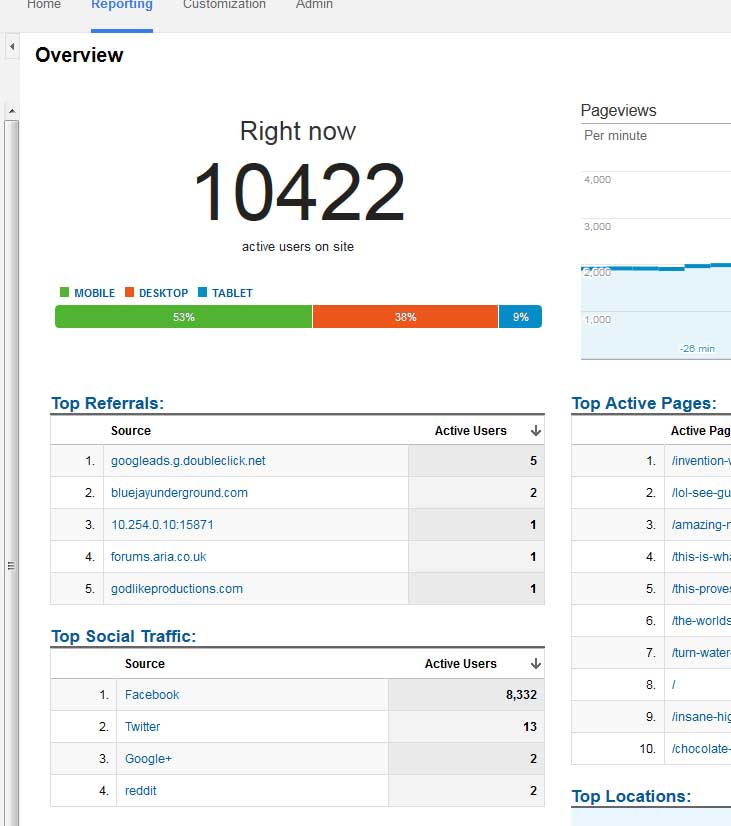Open googleads.g.doubleclick.net referral link
Screen dimensions: 731x826
point(188,461)
